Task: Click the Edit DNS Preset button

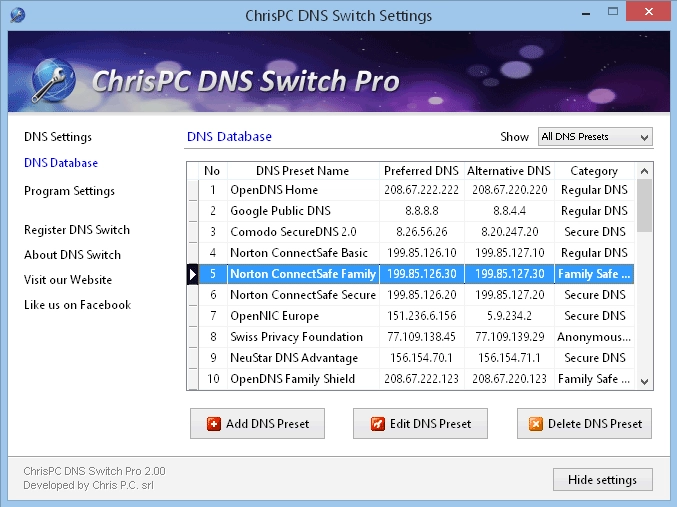Action: (421, 424)
